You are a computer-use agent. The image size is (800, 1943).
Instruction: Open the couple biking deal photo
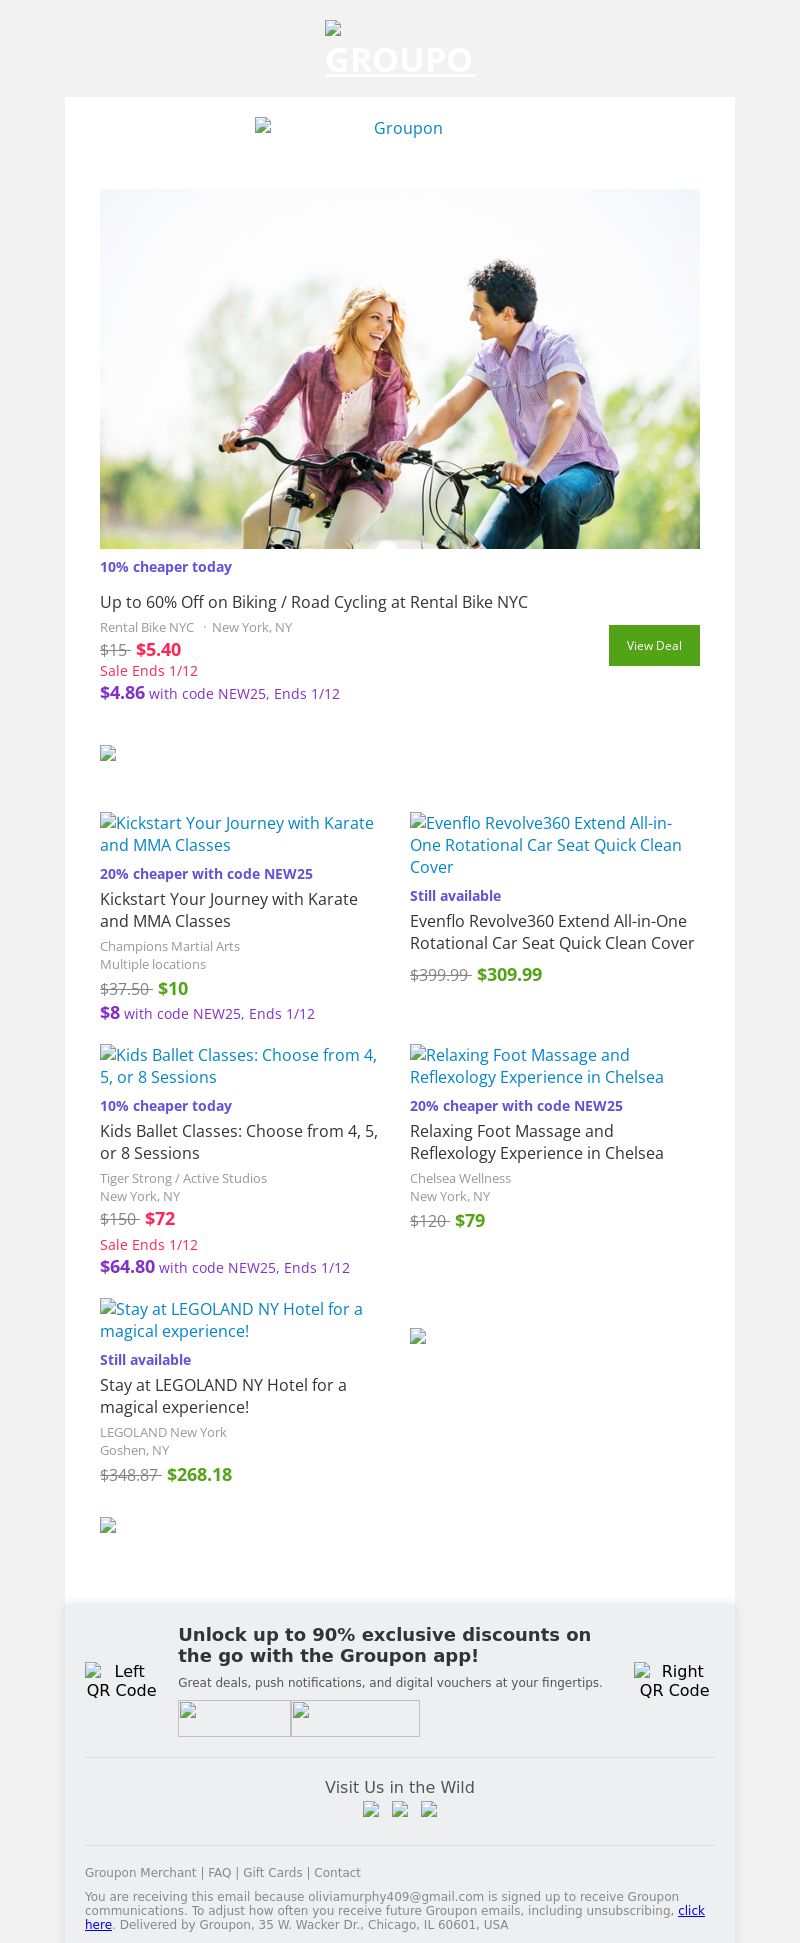pos(400,368)
